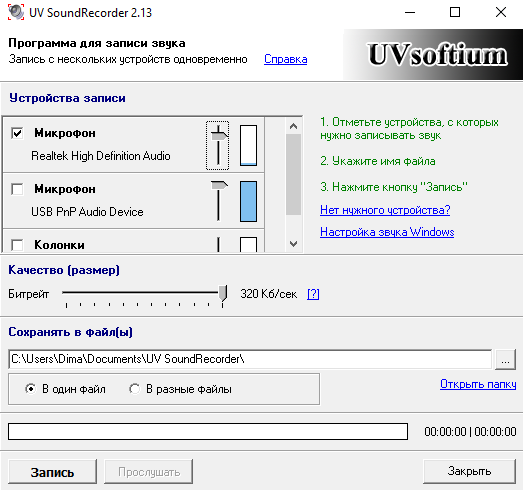This screenshot has width=523, height=490.
Task: Minimize the UV SoundRecorder window
Action: point(410,13)
